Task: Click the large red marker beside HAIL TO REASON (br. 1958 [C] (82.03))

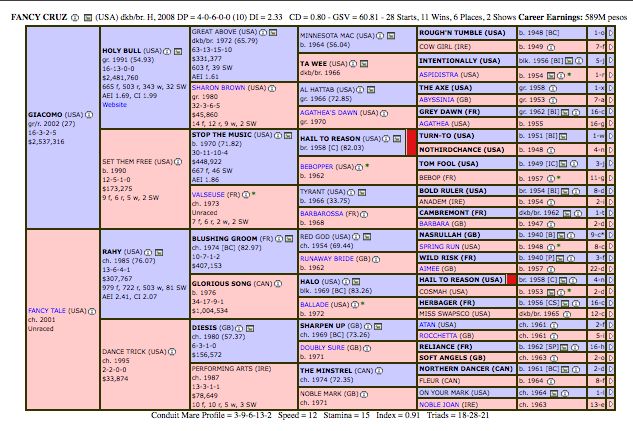Action: pyautogui.click(x=411, y=142)
